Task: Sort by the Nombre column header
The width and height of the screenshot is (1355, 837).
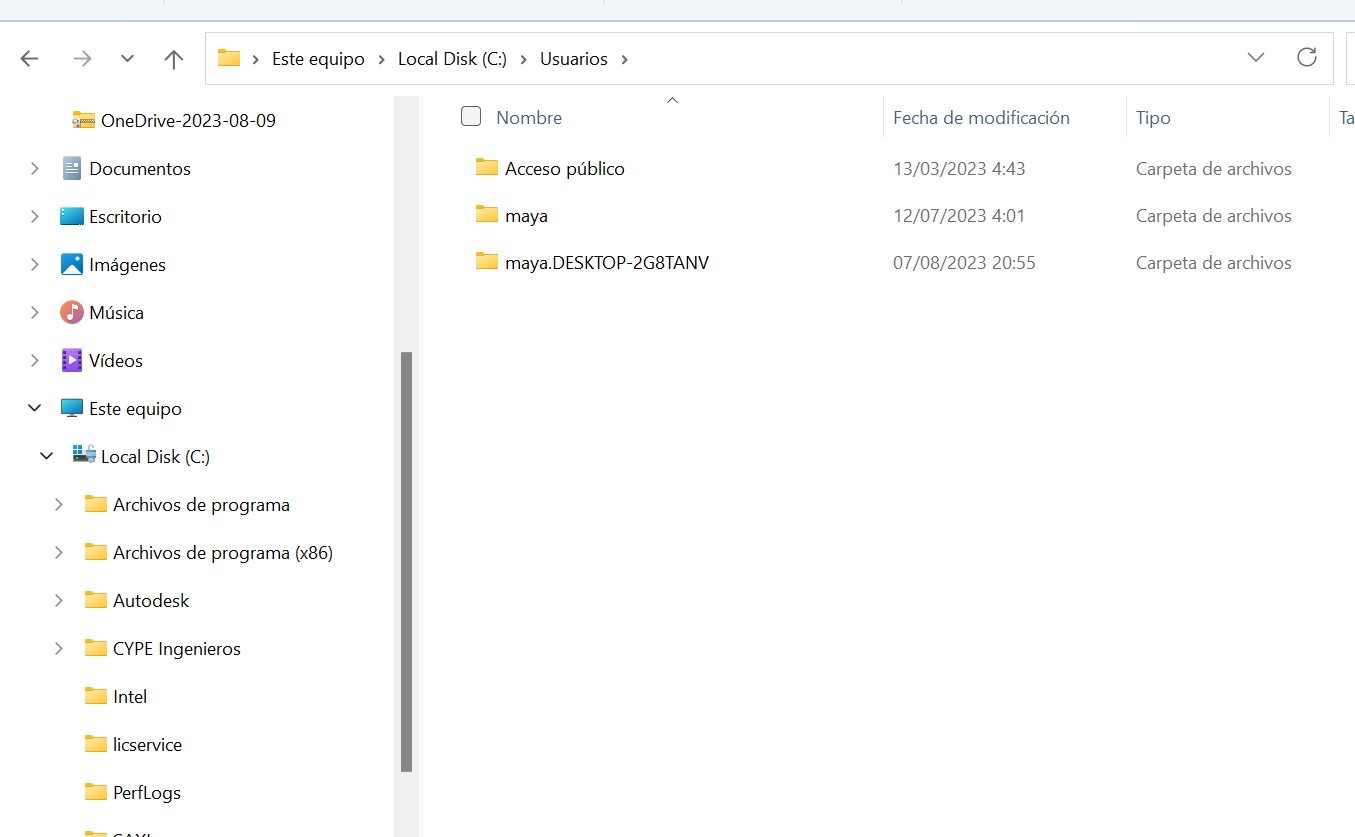Action: click(x=529, y=118)
